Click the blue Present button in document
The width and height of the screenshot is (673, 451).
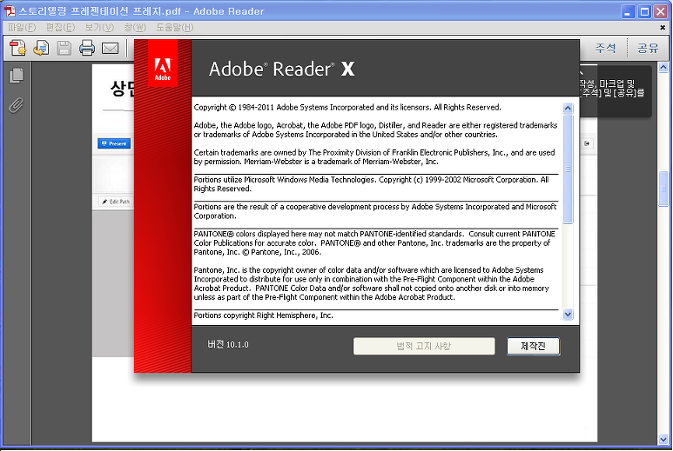[x=114, y=143]
